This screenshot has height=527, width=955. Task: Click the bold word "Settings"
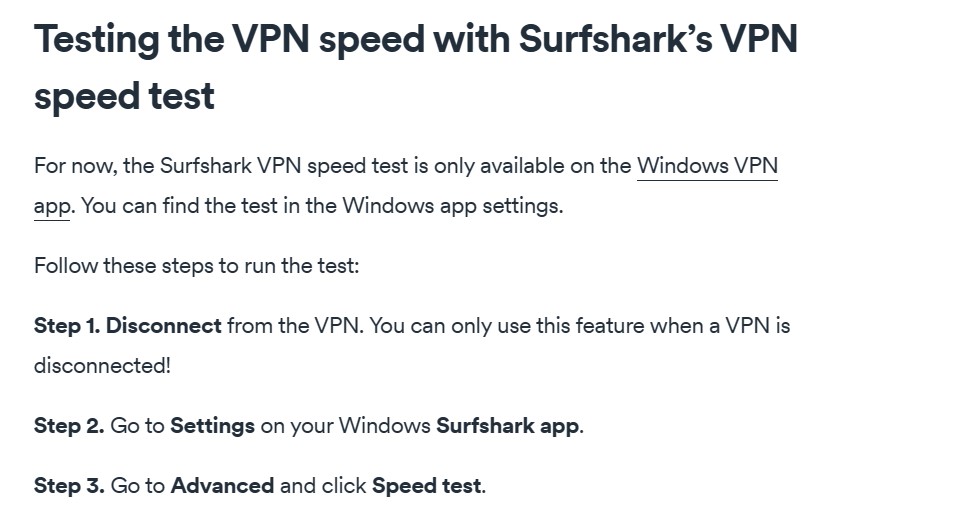(x=213, y=426)
